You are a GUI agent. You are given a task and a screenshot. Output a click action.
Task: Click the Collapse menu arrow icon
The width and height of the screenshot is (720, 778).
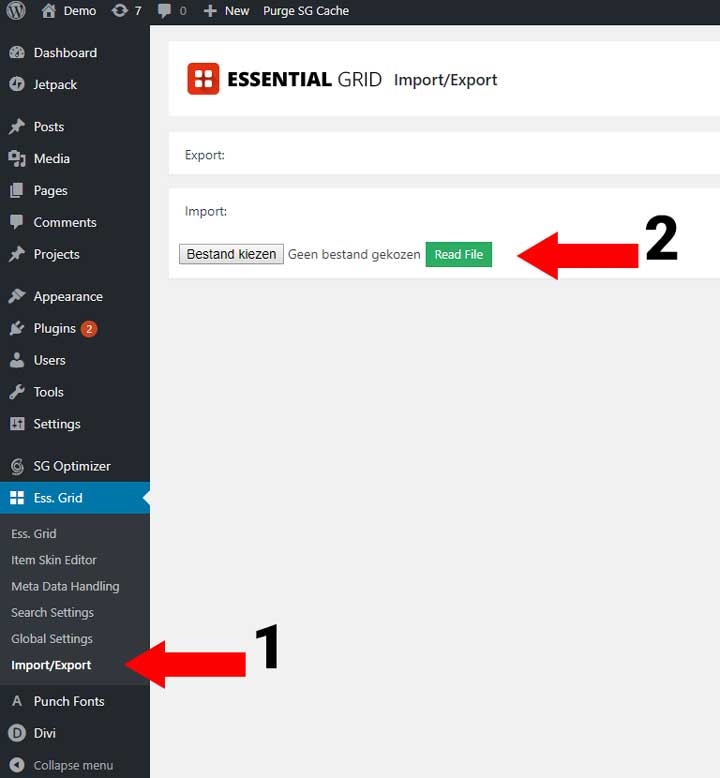17,765
